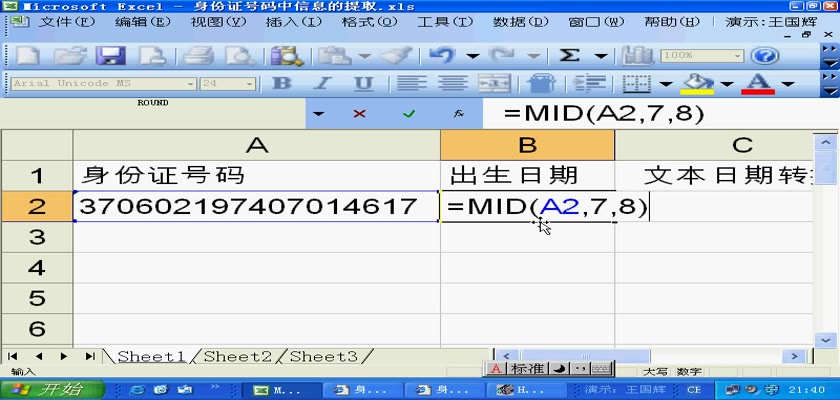Click the Undo arrow icon

[442, 56]
